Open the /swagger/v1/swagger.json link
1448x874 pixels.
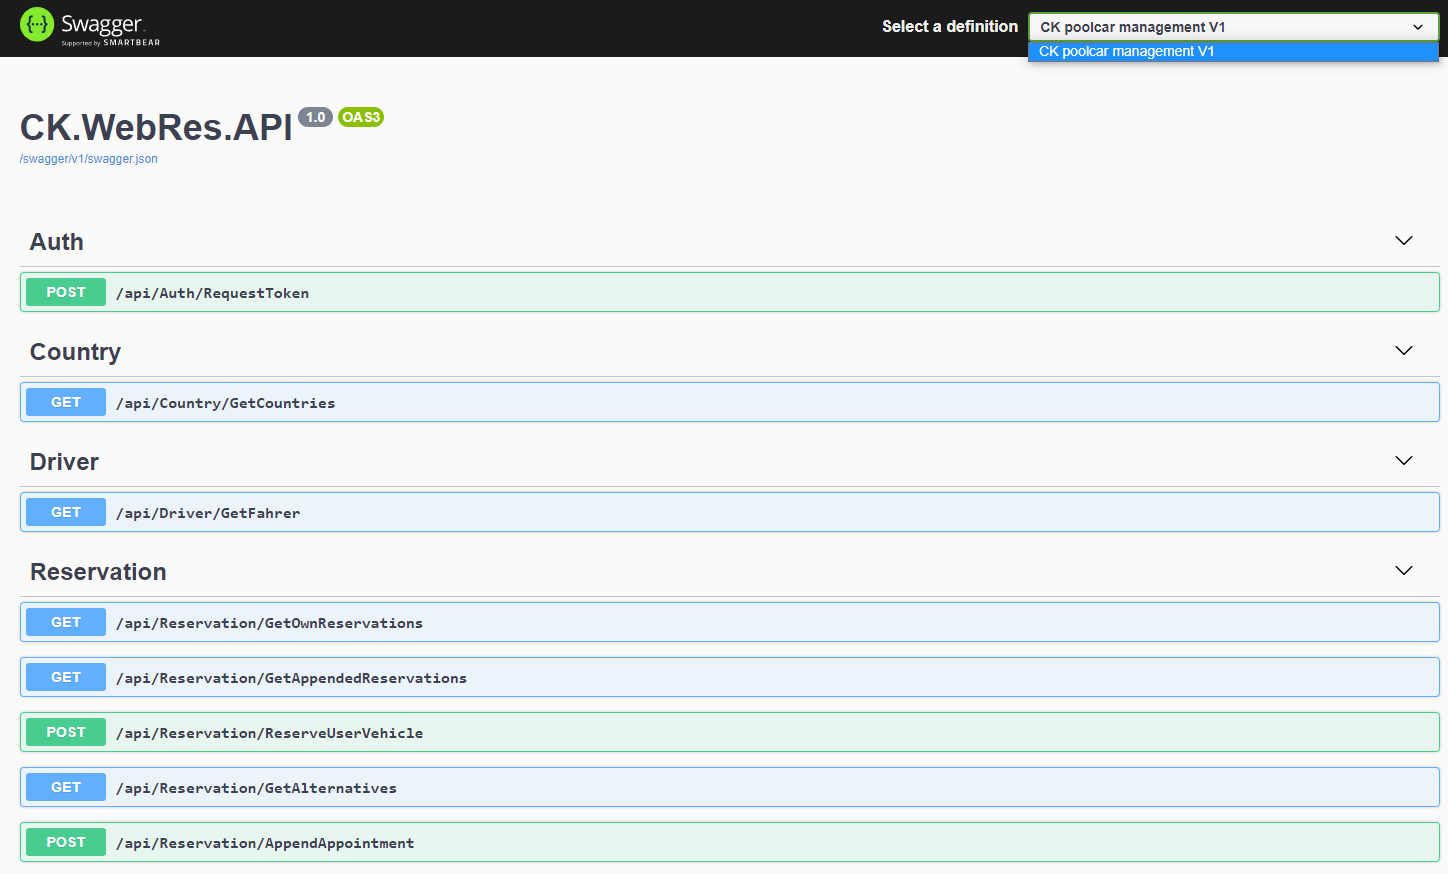tap(88, 158)
